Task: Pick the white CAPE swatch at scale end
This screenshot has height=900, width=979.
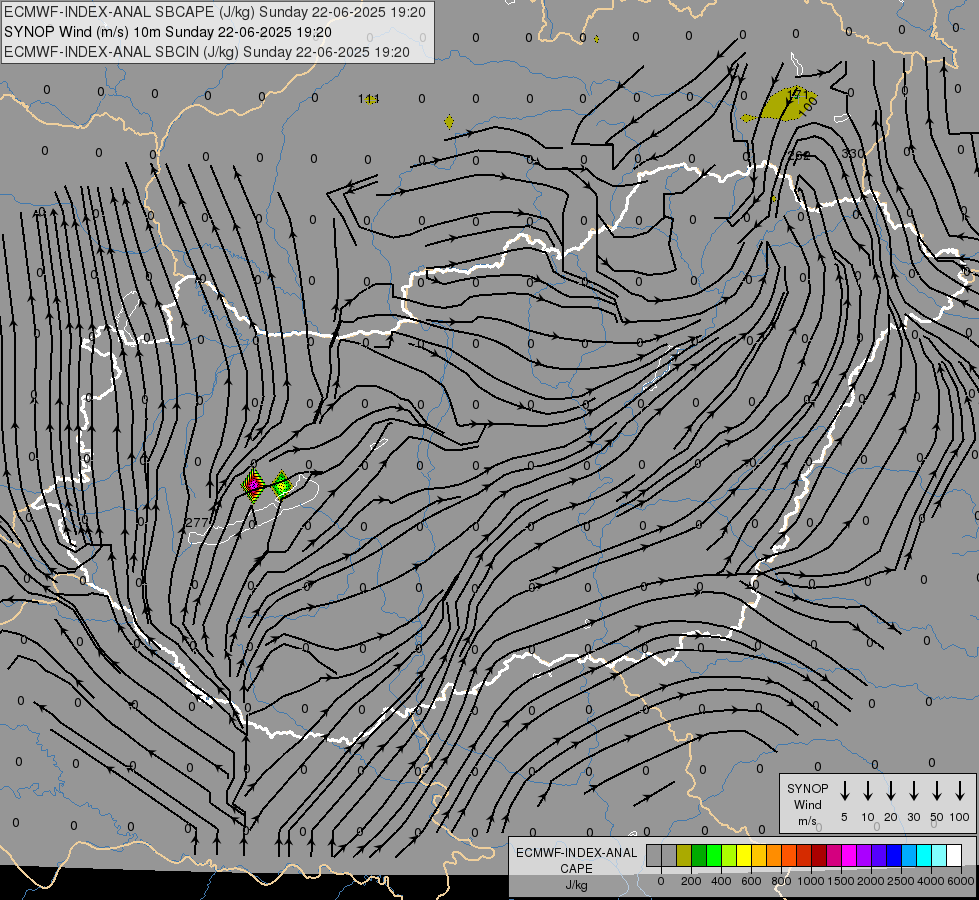Action: tap(954, 855)
